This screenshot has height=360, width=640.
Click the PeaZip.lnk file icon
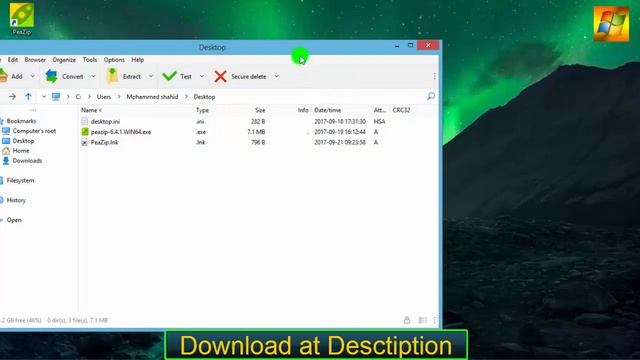pos(84,142)
